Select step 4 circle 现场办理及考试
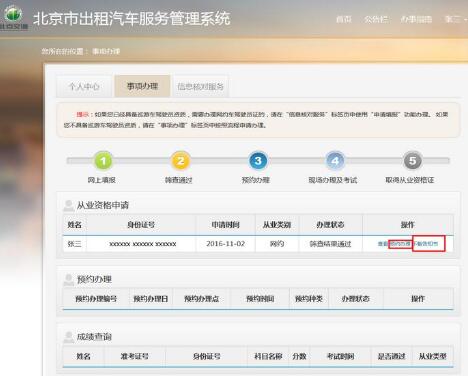Viewport: 468px width, 376px height. coord(335,161)
